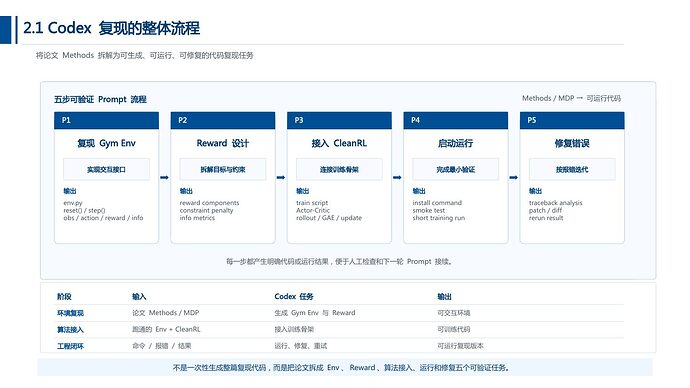690x388 pixels.
Task: Click the '生成 Gym Env 与 Reward' cell
Action: point(315,313)
